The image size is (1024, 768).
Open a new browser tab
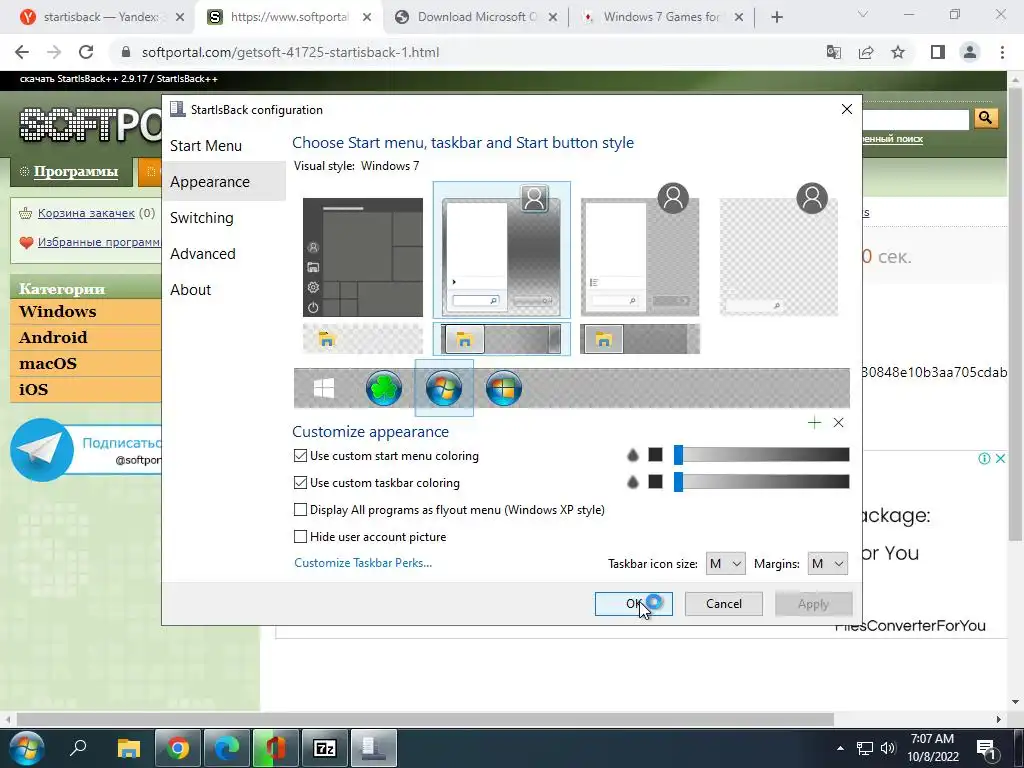tap(776, 17)
